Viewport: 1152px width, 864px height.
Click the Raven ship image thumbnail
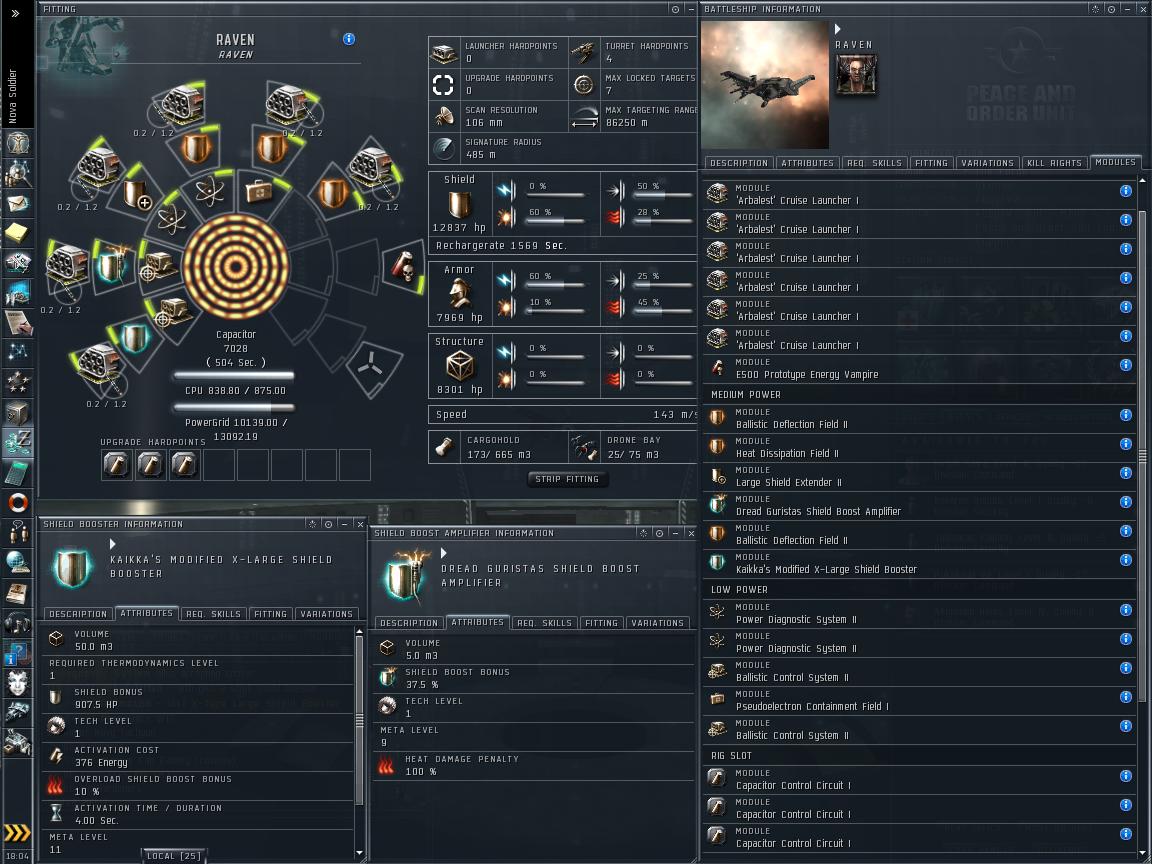click(x=765, y=84)
